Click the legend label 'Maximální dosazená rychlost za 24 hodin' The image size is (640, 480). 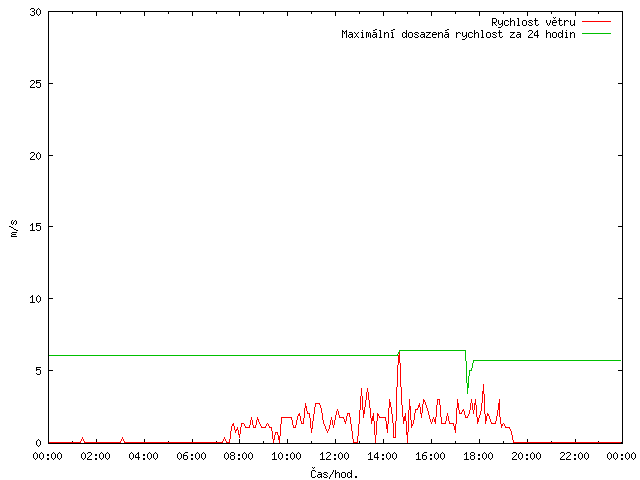pos(458,34)
